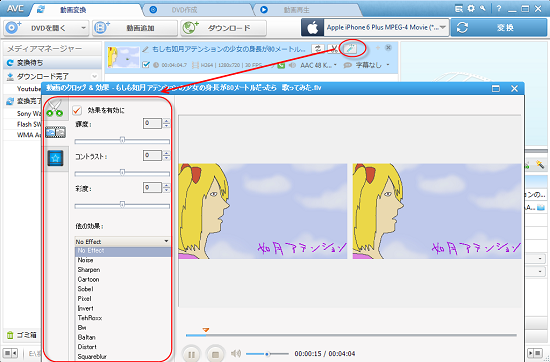Image resolution: width=550 pixels, height=362 pixels.
Task: Select TehRoxx effect from list
Action: [90, 318]
